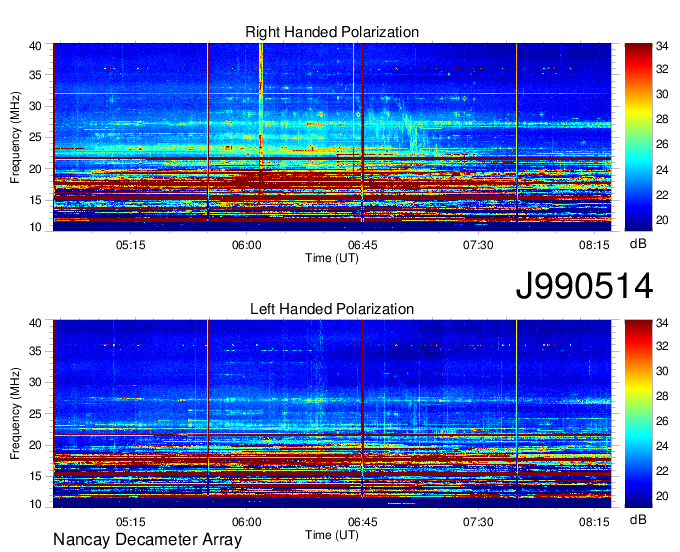680x552 pixels.
Task: Click the 34 dB value on bottom color bar
Action: 662,323
